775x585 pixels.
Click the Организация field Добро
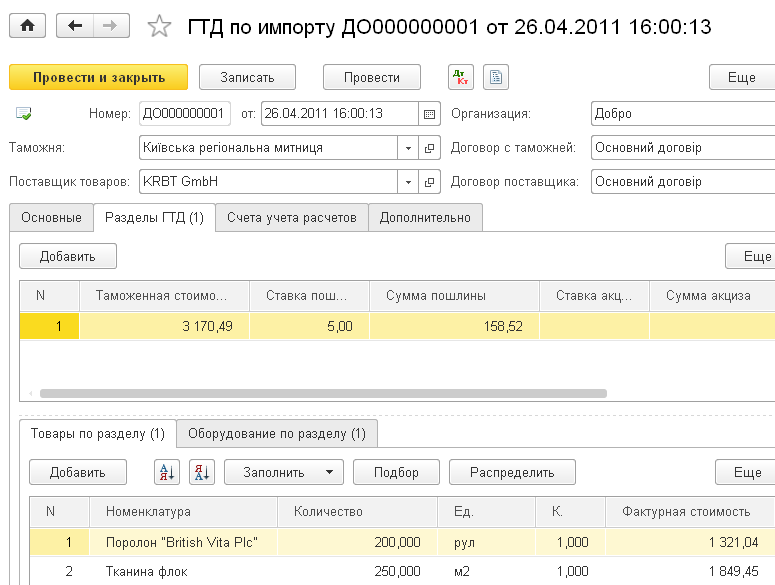click(683, 114)
